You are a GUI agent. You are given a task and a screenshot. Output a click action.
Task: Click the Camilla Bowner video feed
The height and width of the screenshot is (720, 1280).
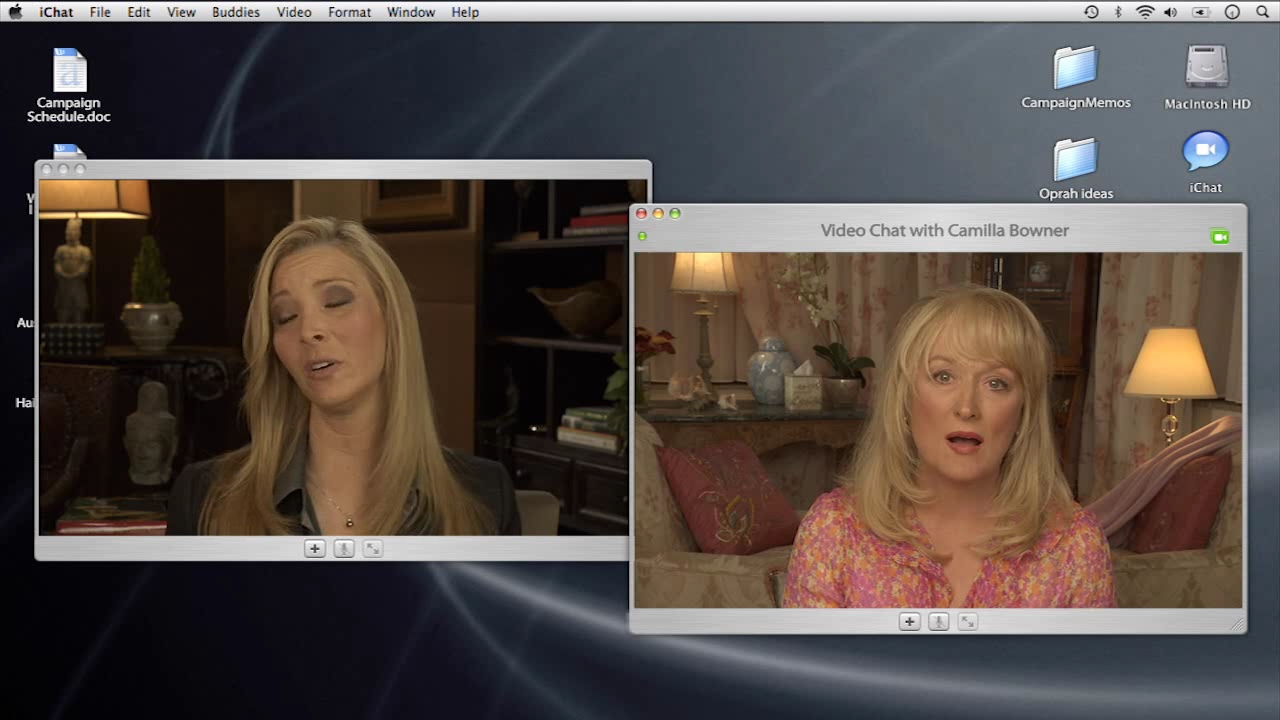coord(938,430)
